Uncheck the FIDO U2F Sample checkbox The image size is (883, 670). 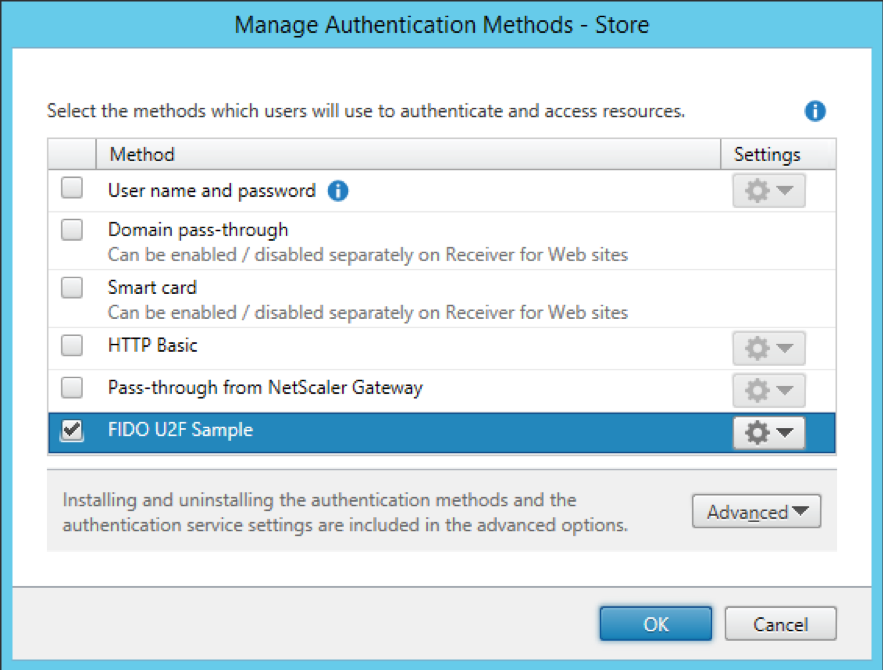point(72,431)
